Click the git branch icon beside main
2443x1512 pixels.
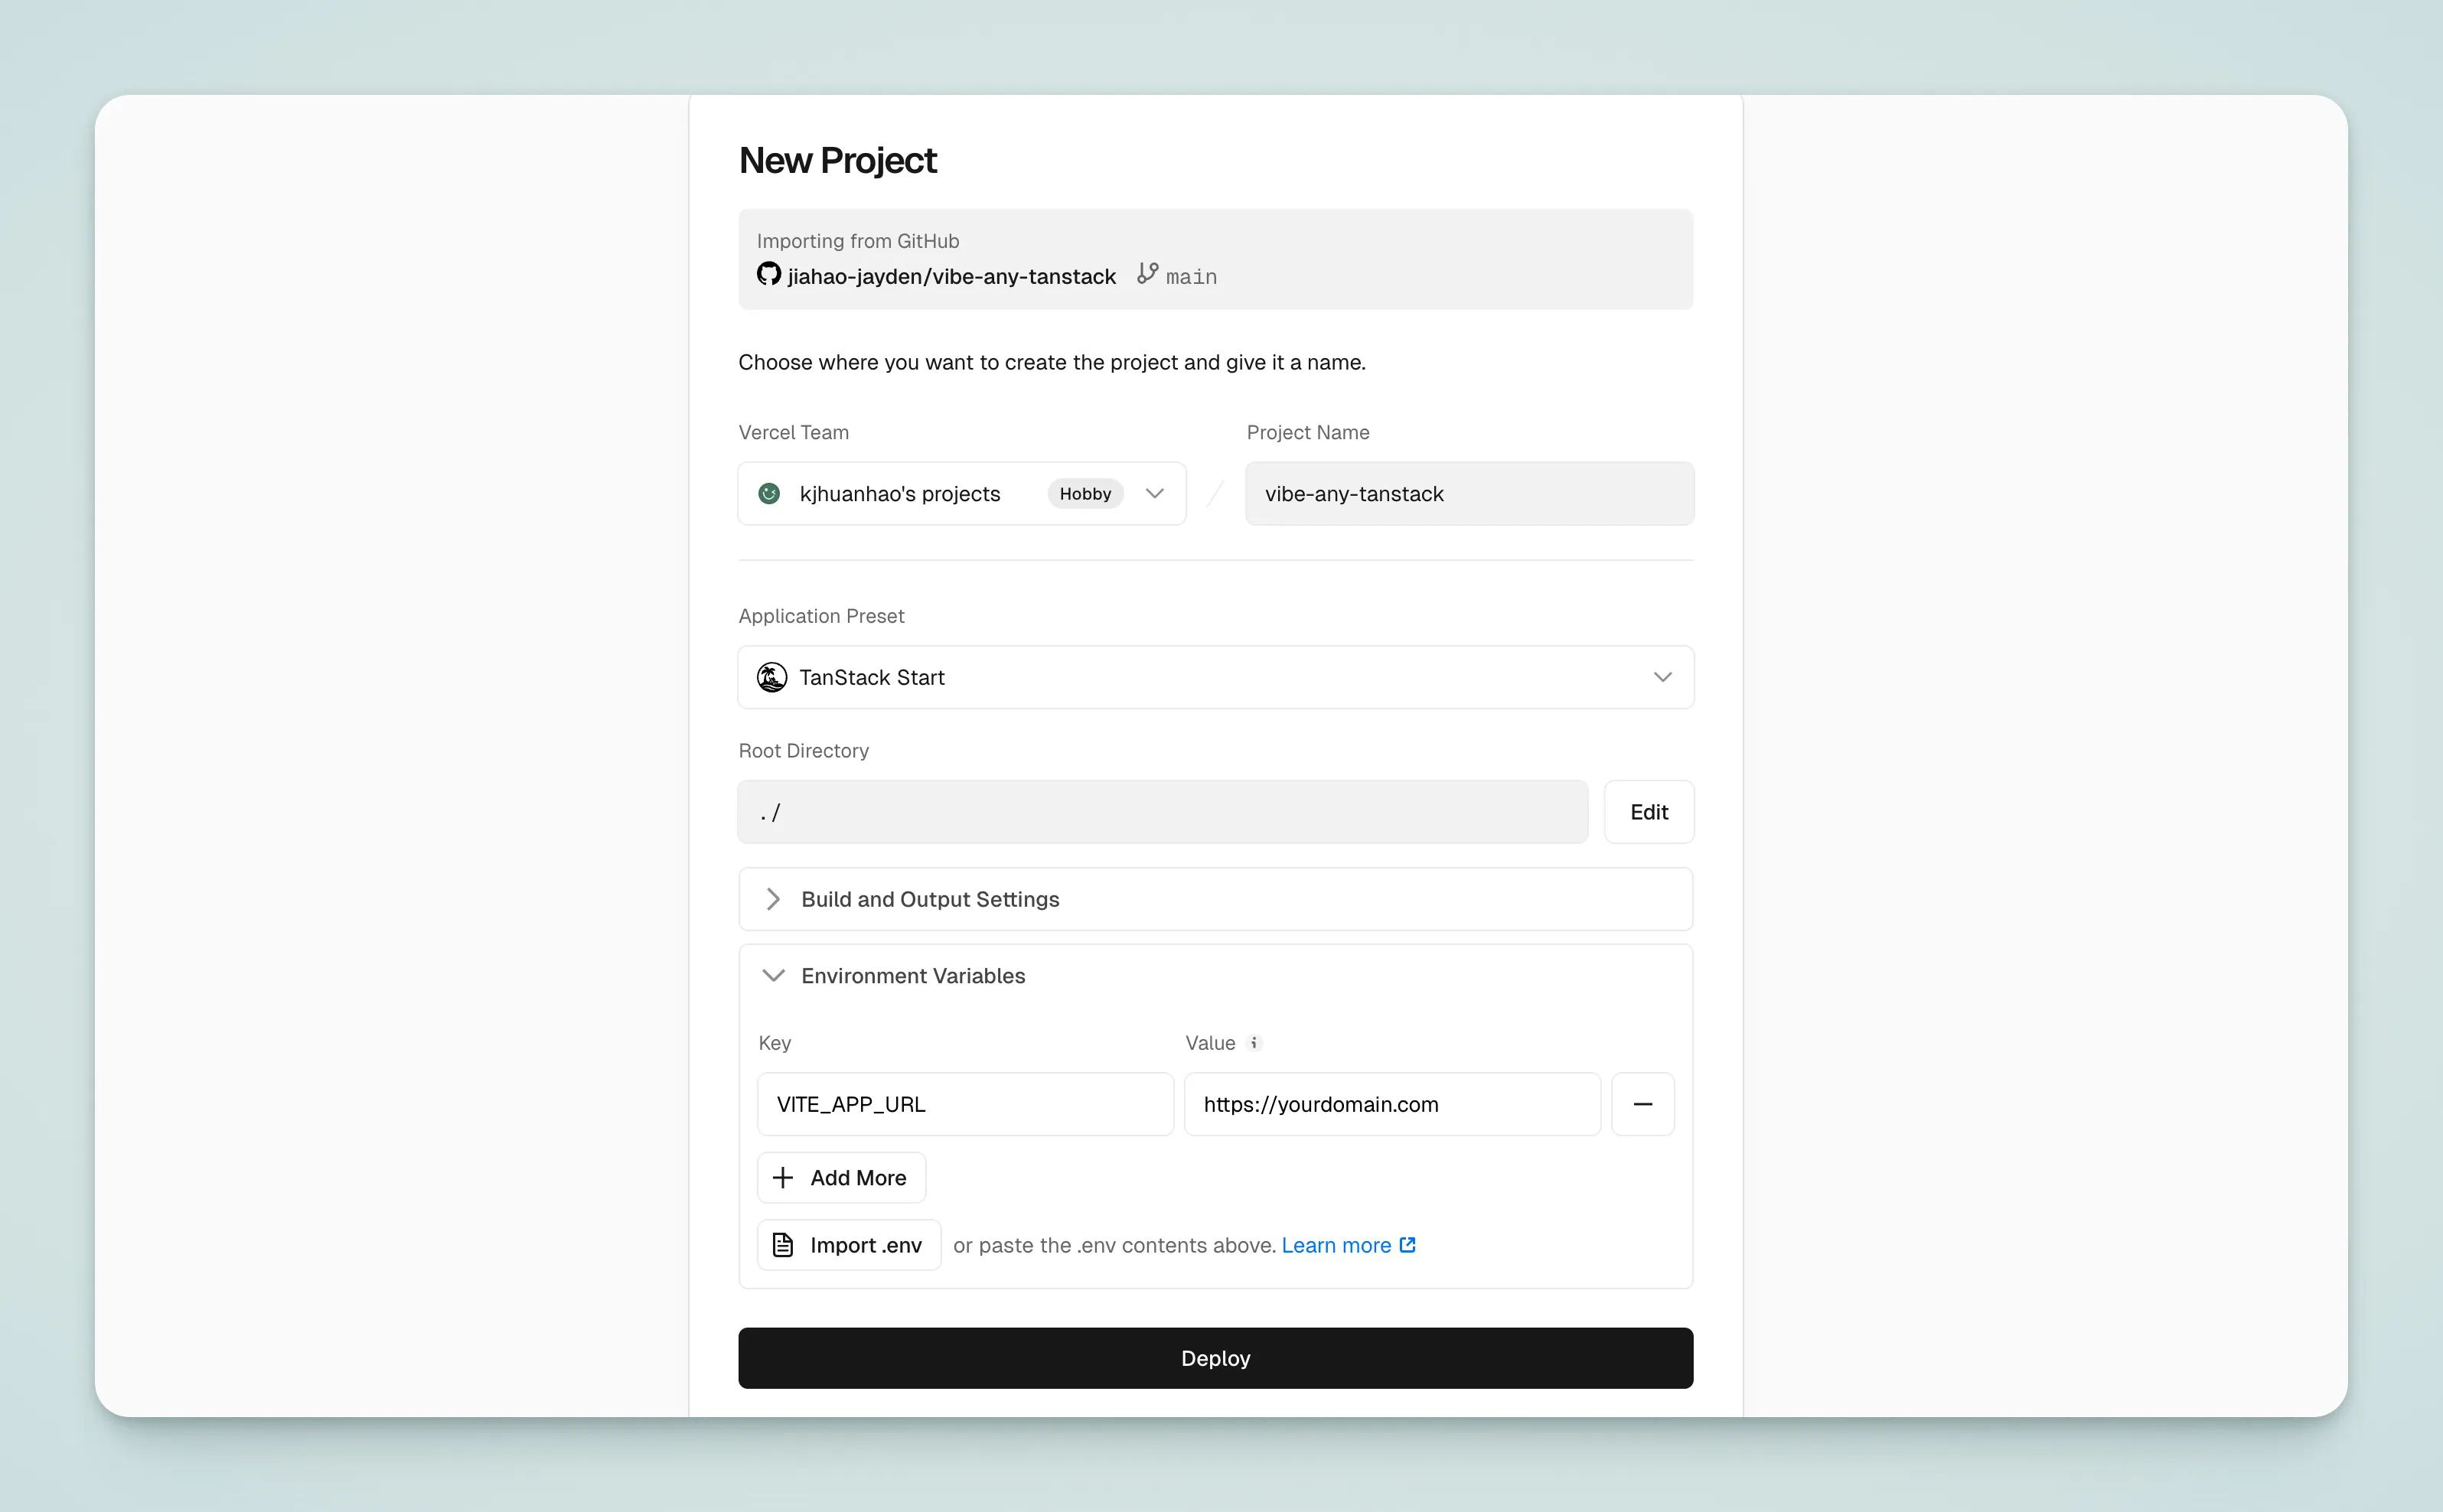(1147, 273)
